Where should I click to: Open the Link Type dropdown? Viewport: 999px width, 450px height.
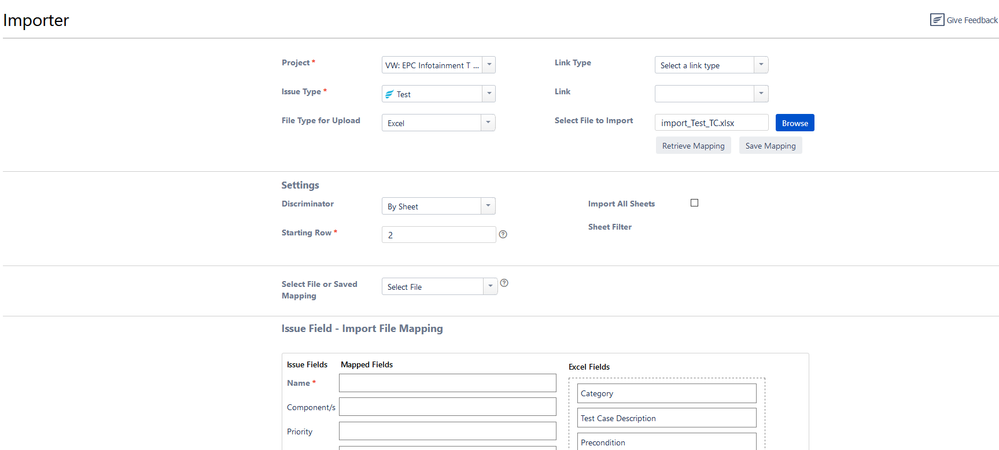(712, 65)
